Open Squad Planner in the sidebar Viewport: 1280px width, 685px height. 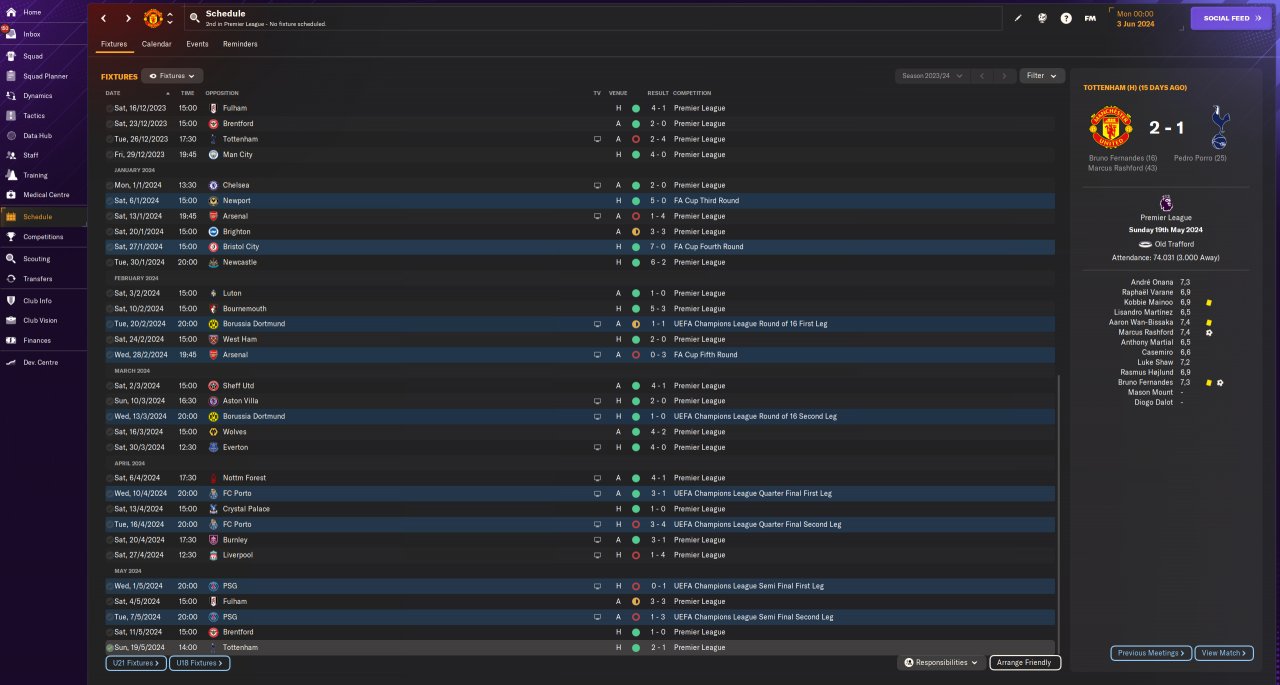(x=43, y=76)
